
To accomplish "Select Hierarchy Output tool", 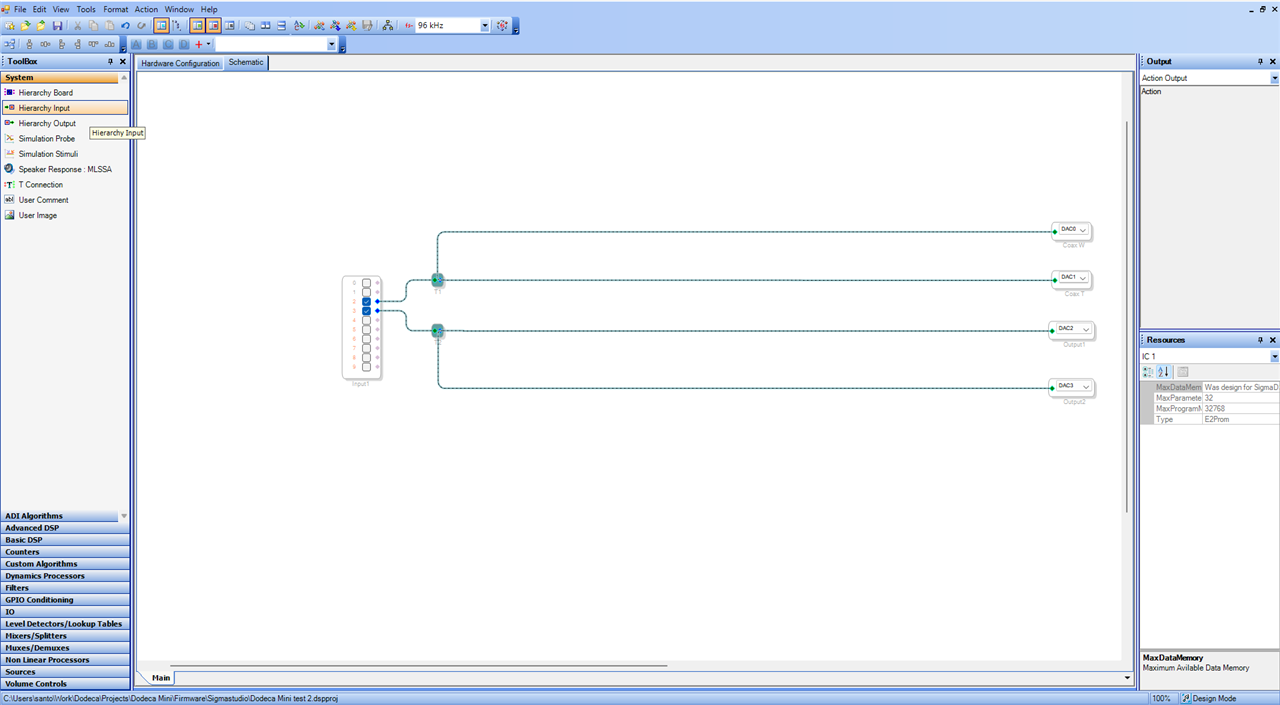I will coord(47,123).
